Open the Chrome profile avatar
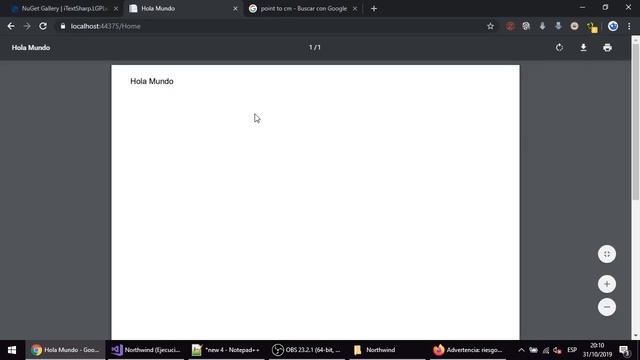Viewport: 640px width, 360px height. pyautogui.click(x=613, y=26)
